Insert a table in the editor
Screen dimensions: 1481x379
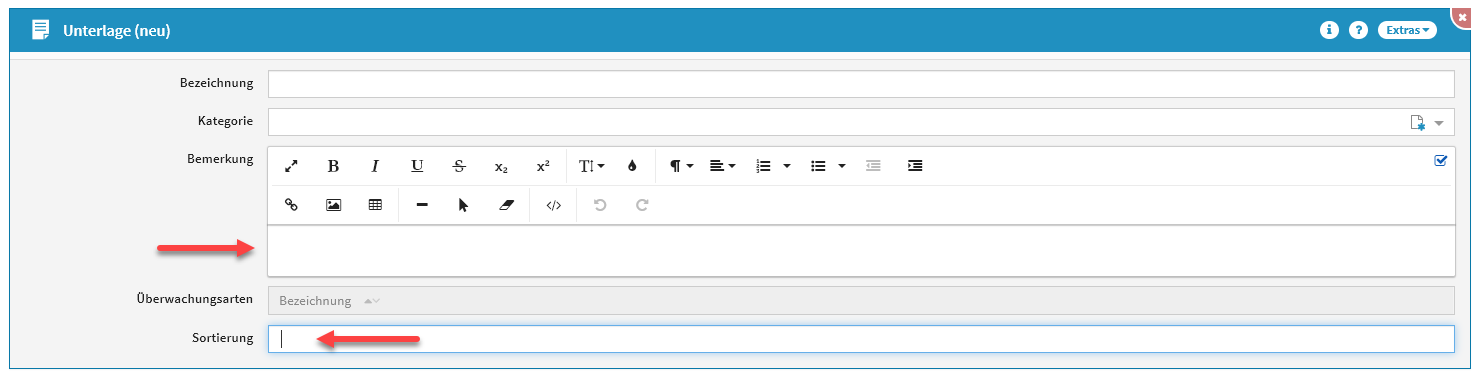tap(376, 205)
